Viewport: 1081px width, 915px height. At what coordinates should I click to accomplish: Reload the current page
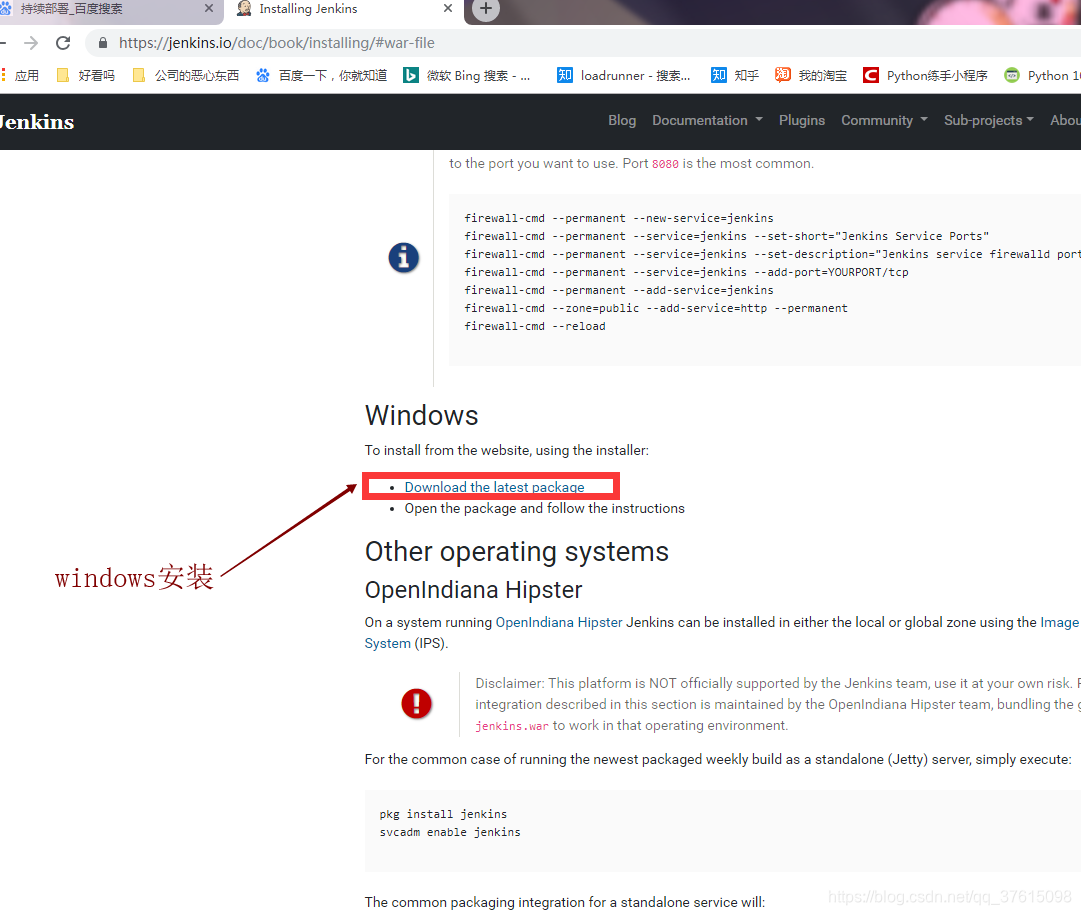[x=63, y=43]
